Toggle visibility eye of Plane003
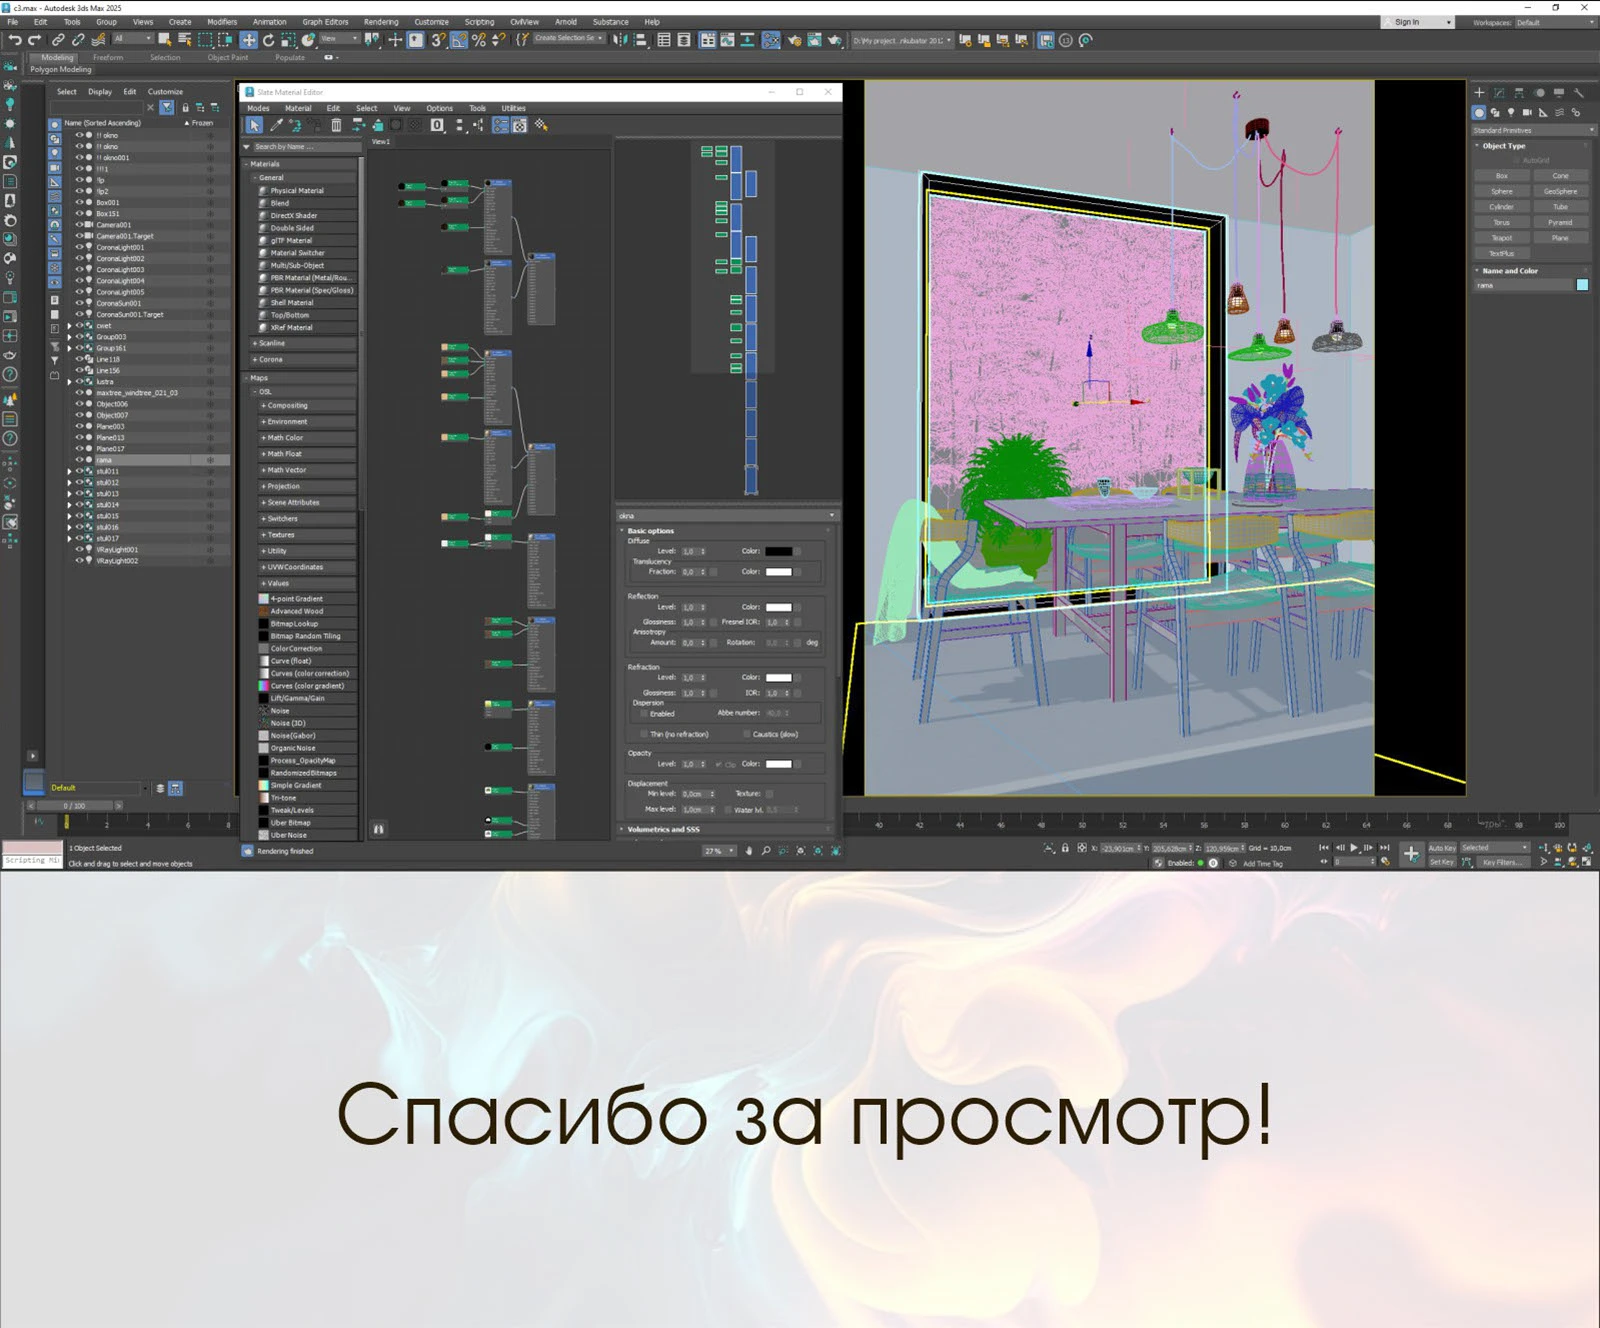This screenshot has height=1328, width=1600. click(80, 426)
